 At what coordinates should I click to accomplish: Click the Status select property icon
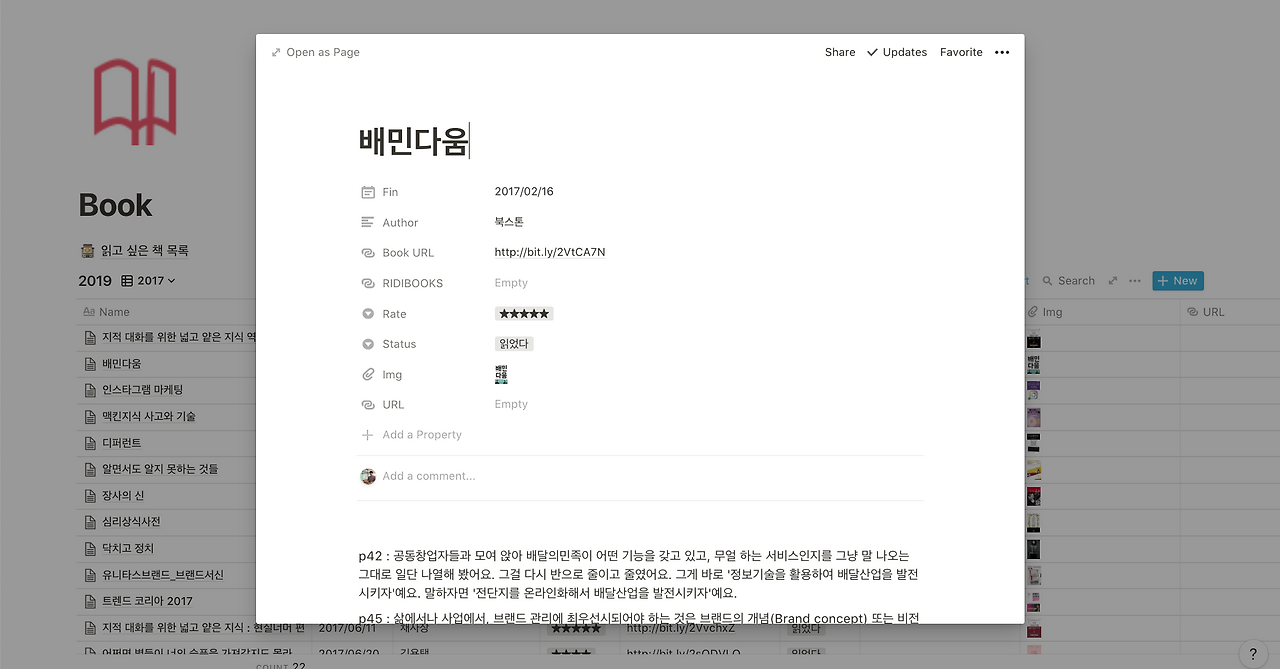[368, 344]
